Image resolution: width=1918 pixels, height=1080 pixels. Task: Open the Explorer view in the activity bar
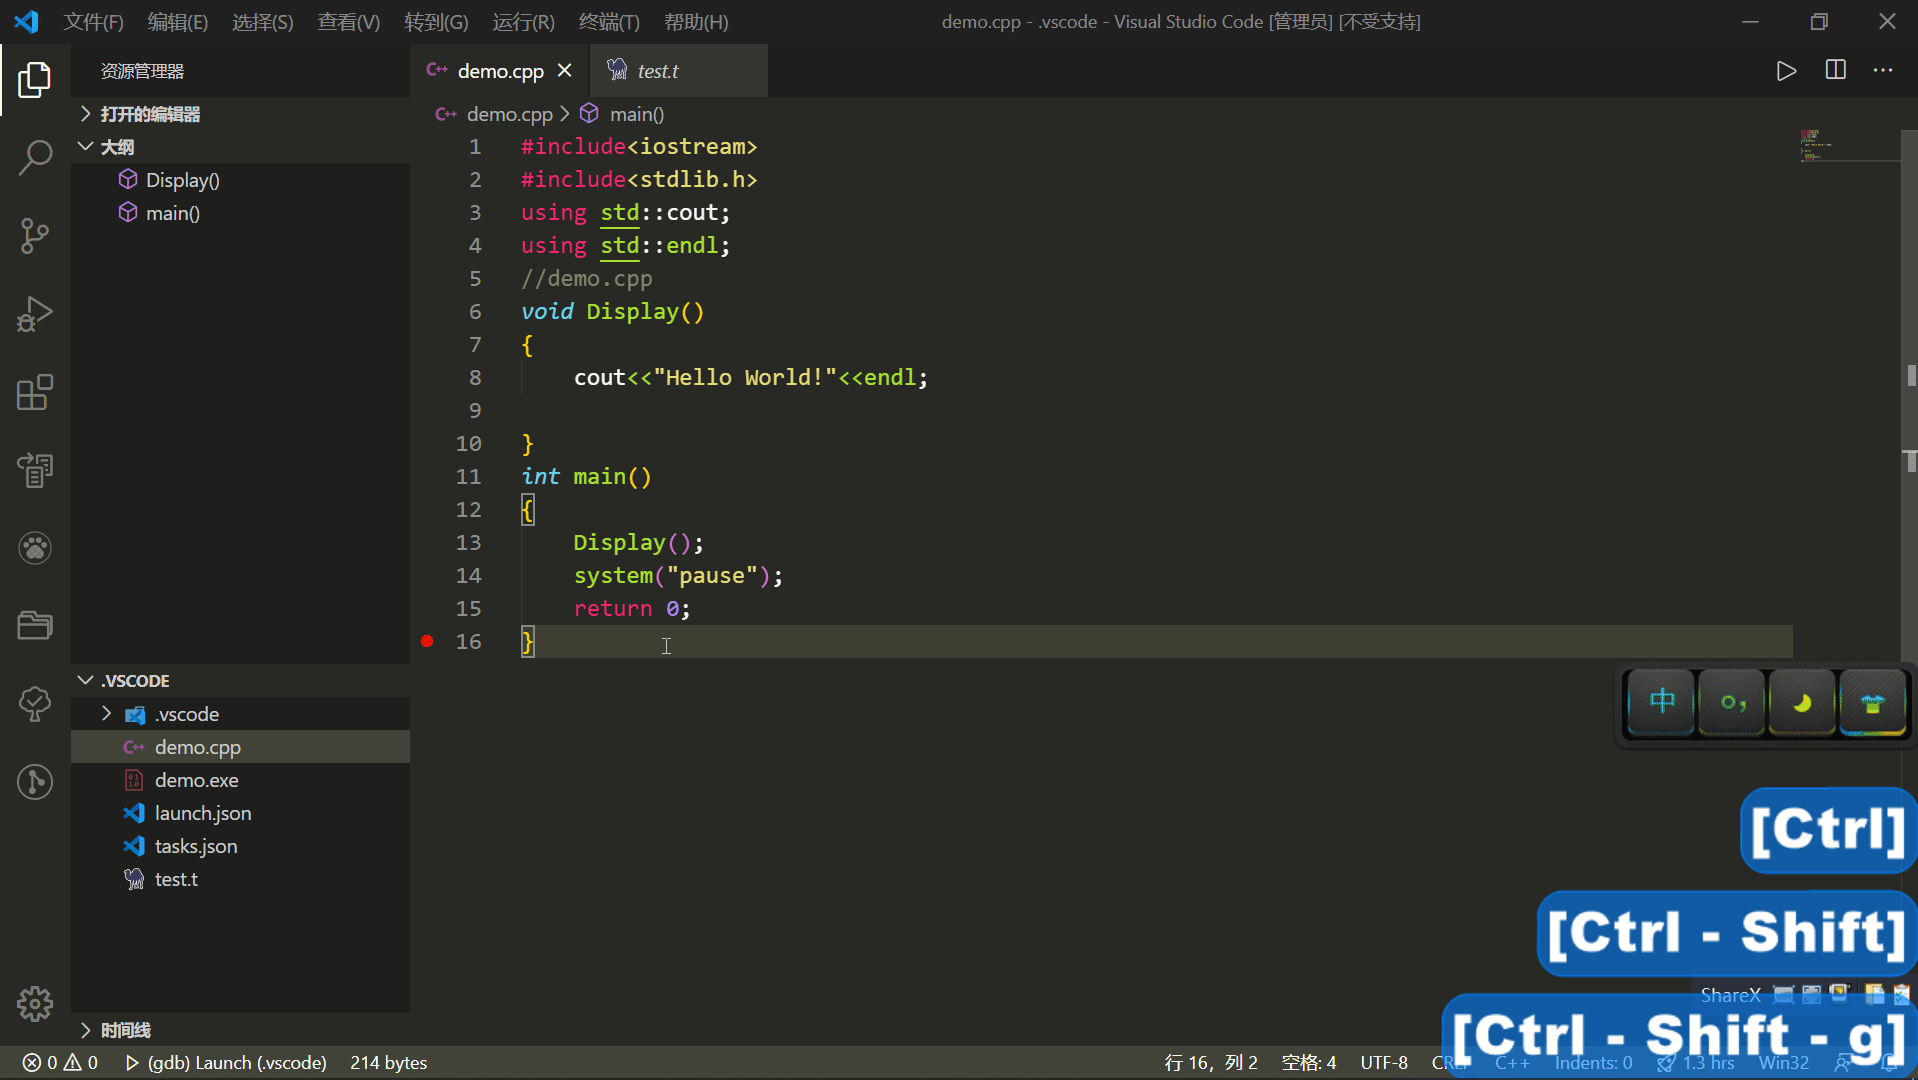[x=35, y=80]
